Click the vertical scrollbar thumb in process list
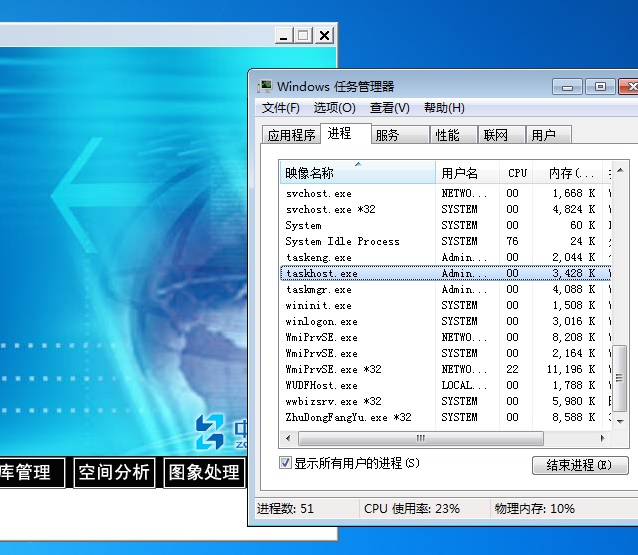Image resolution: width=638 pixels, height=555 pixels. [620, 378]
